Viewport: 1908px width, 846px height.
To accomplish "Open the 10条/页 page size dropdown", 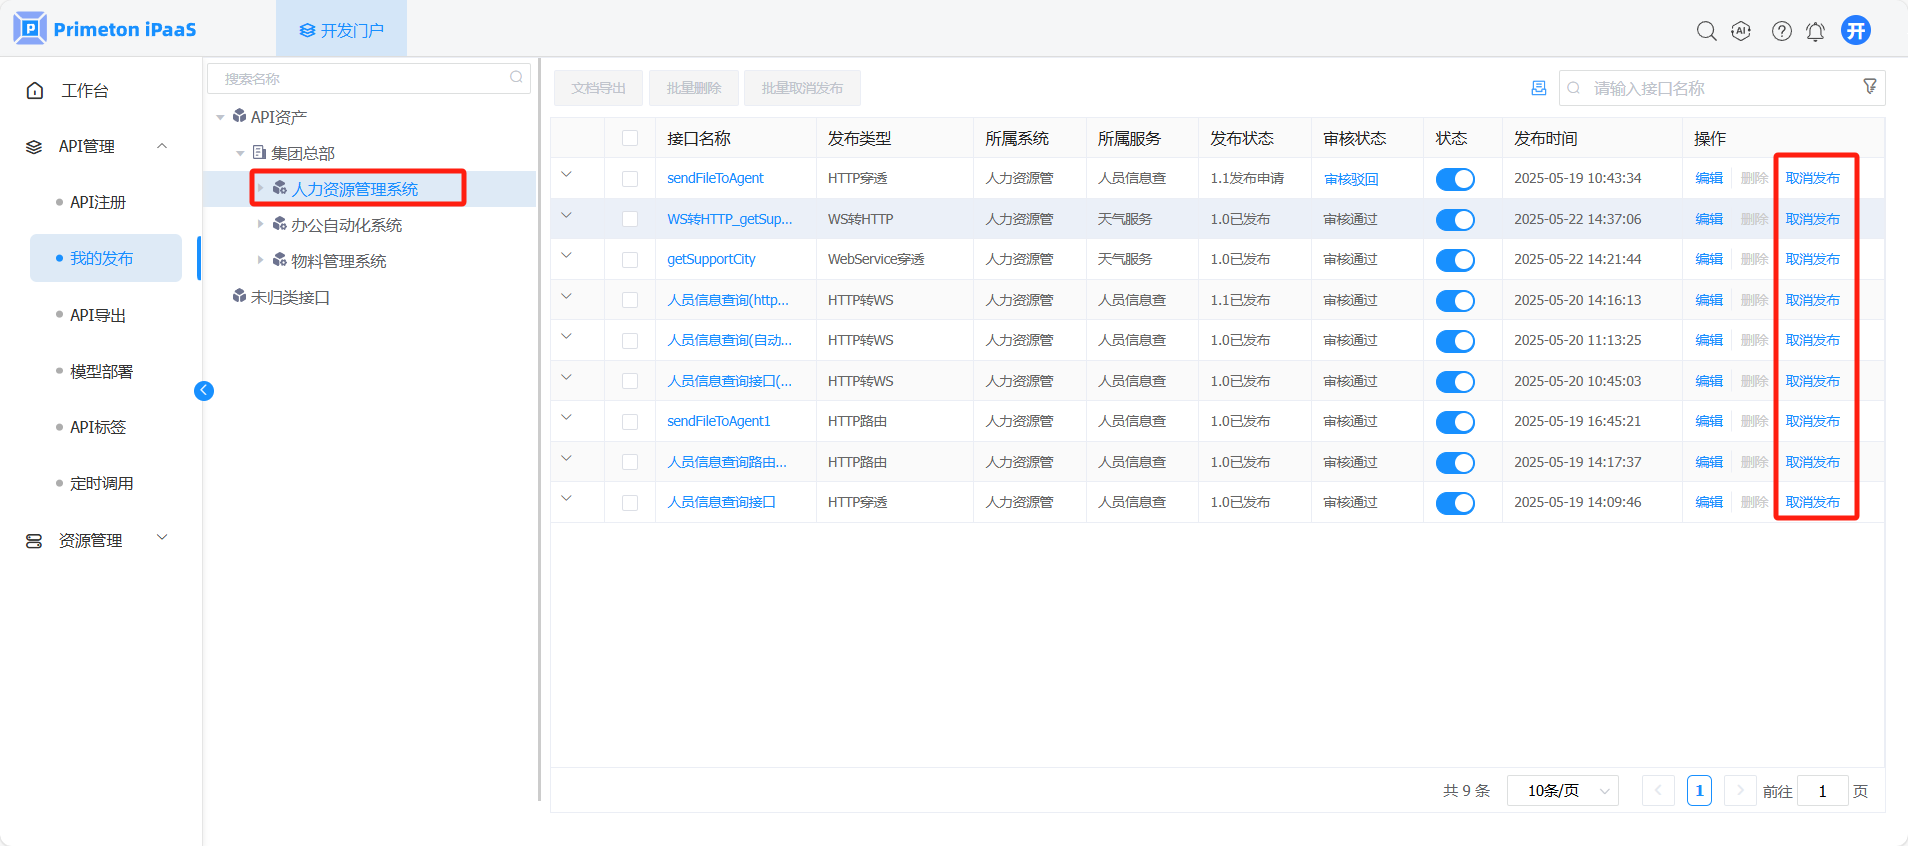I will 1562,791.
